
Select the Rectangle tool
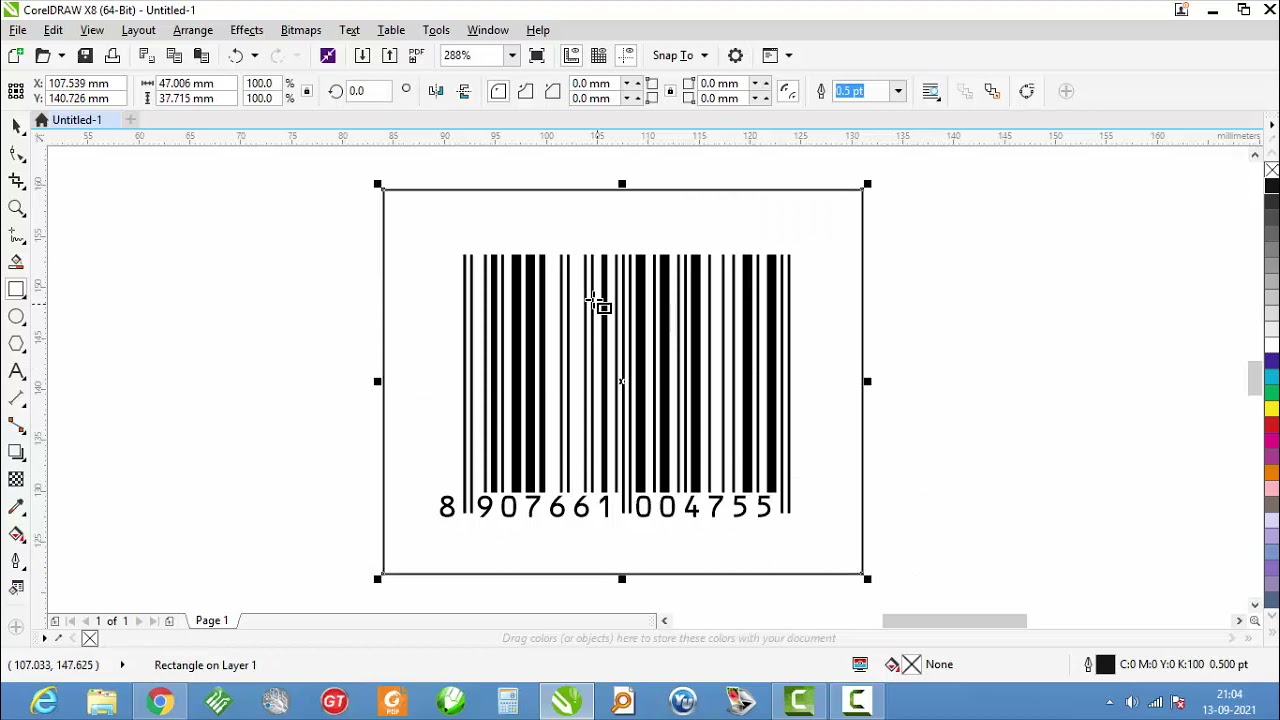tap(16, 290)
